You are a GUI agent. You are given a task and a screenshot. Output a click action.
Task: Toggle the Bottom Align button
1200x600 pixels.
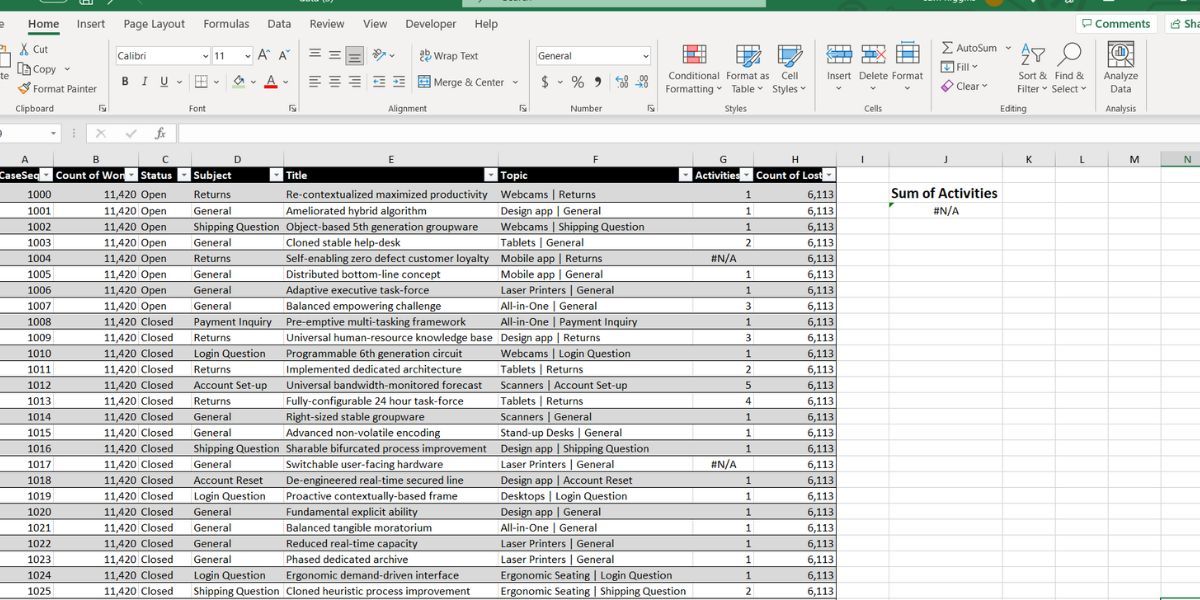coord(355,56)
